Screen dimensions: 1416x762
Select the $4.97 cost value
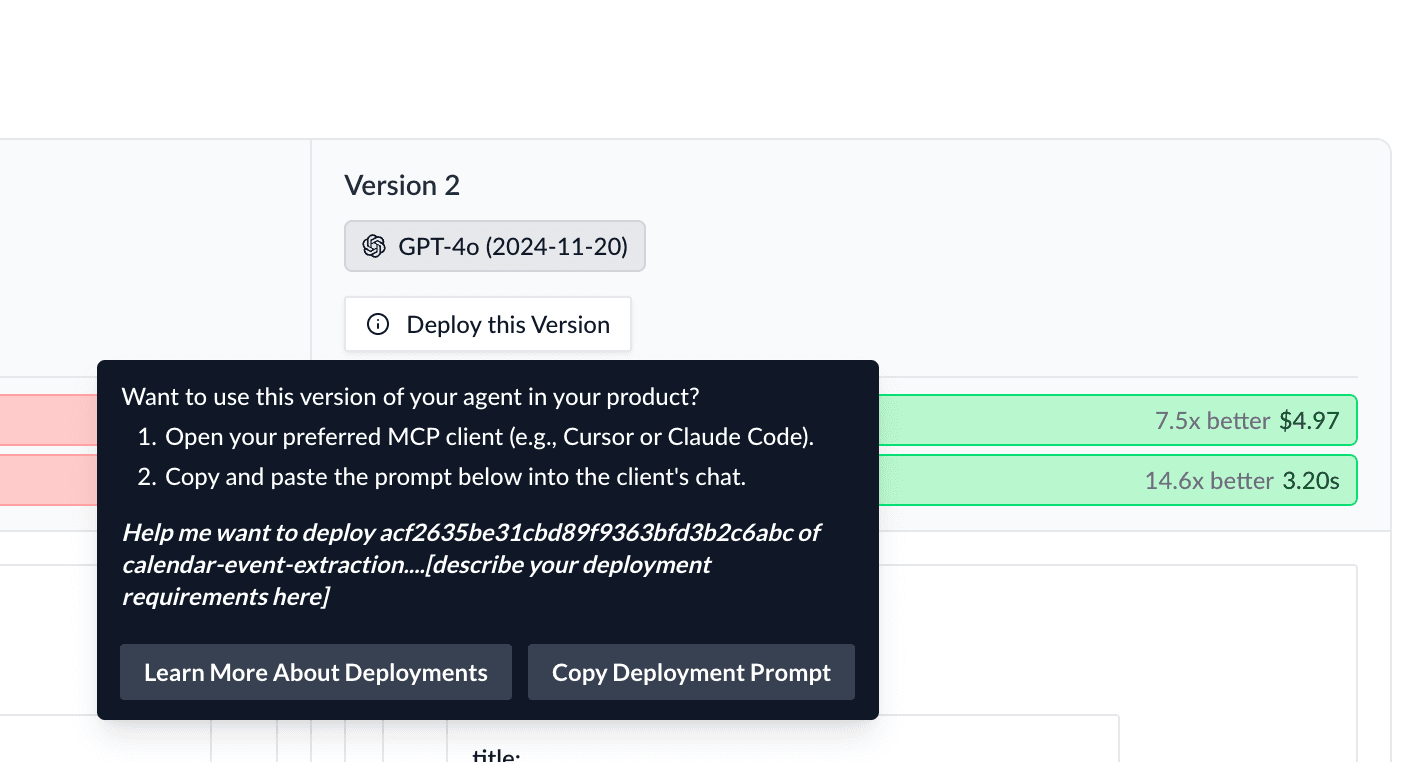(1311, 420)
